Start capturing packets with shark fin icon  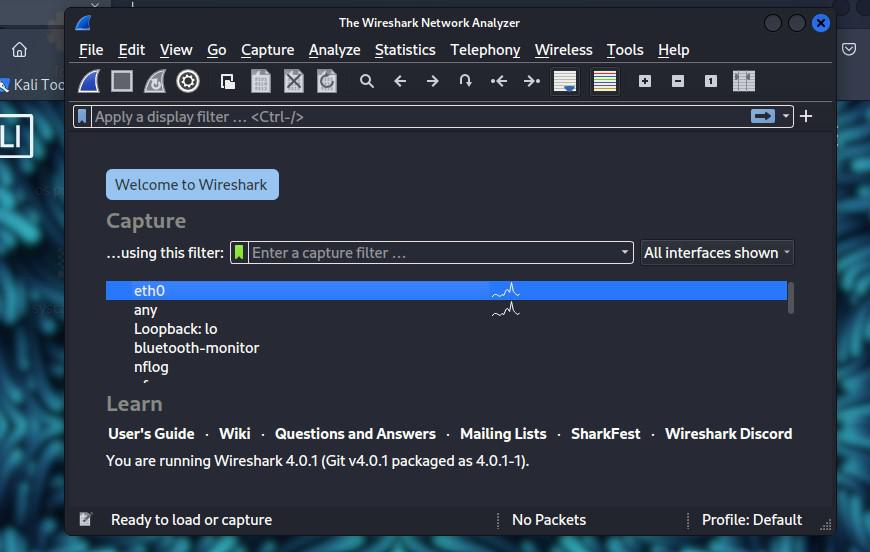pos(89,82)
